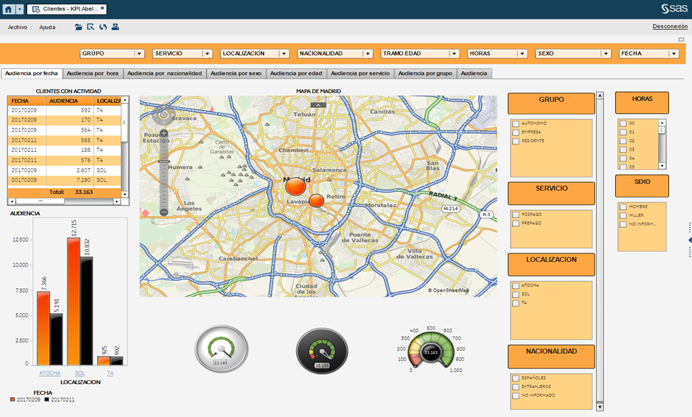The width and height of the screenshot is (692, 417).
Task: Switch to Audiencia por hora tab
Action: [x=93, y=73]
